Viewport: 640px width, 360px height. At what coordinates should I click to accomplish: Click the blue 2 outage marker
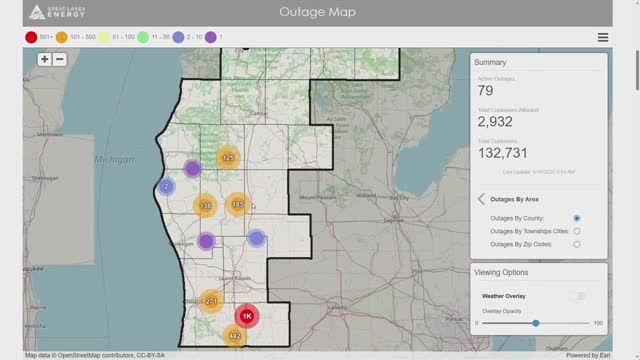tap(166, 187)
